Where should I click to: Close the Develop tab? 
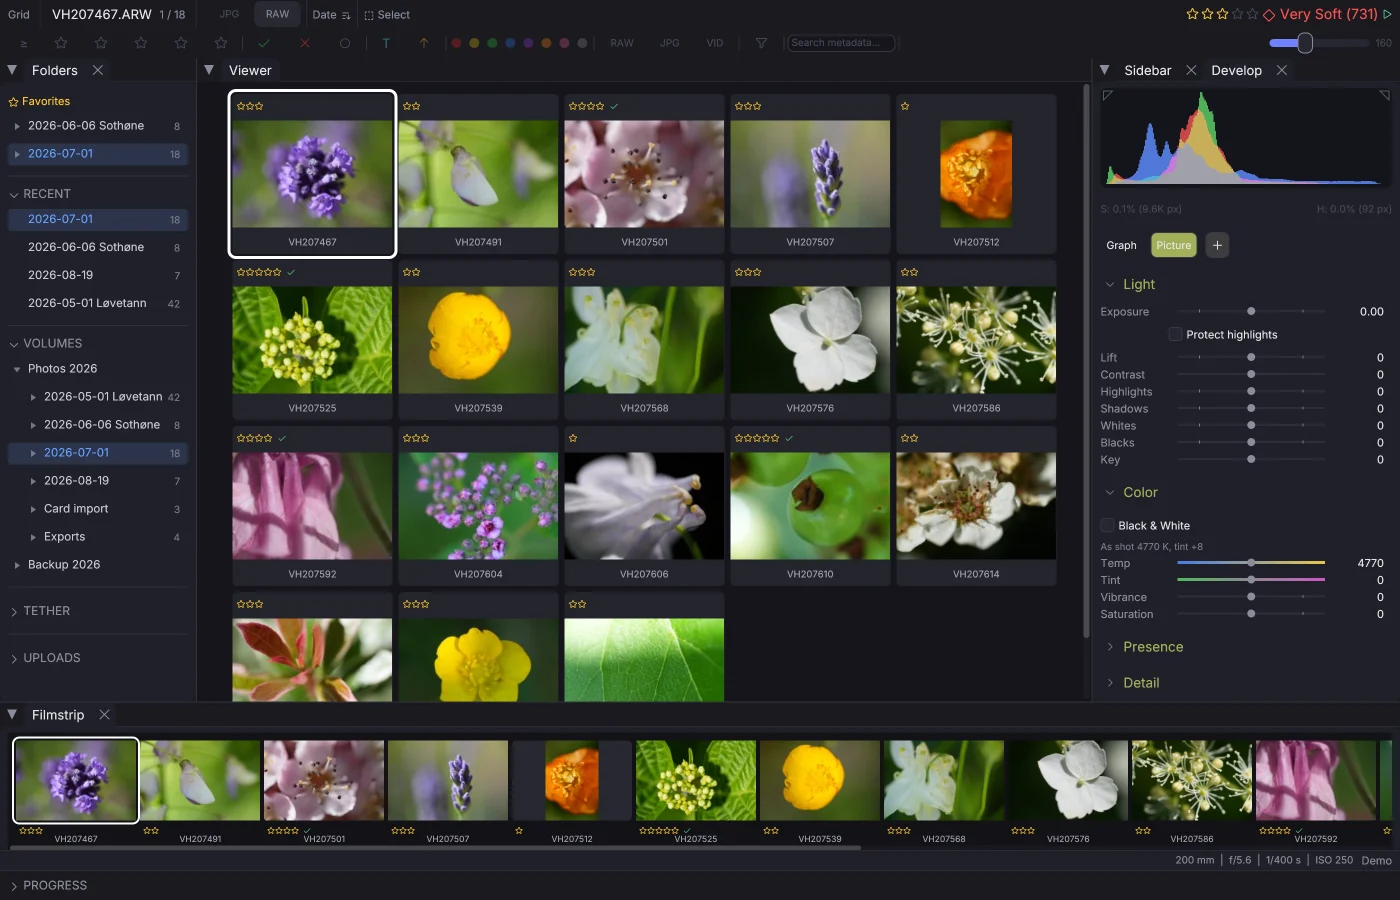(x=1282, y=70)
